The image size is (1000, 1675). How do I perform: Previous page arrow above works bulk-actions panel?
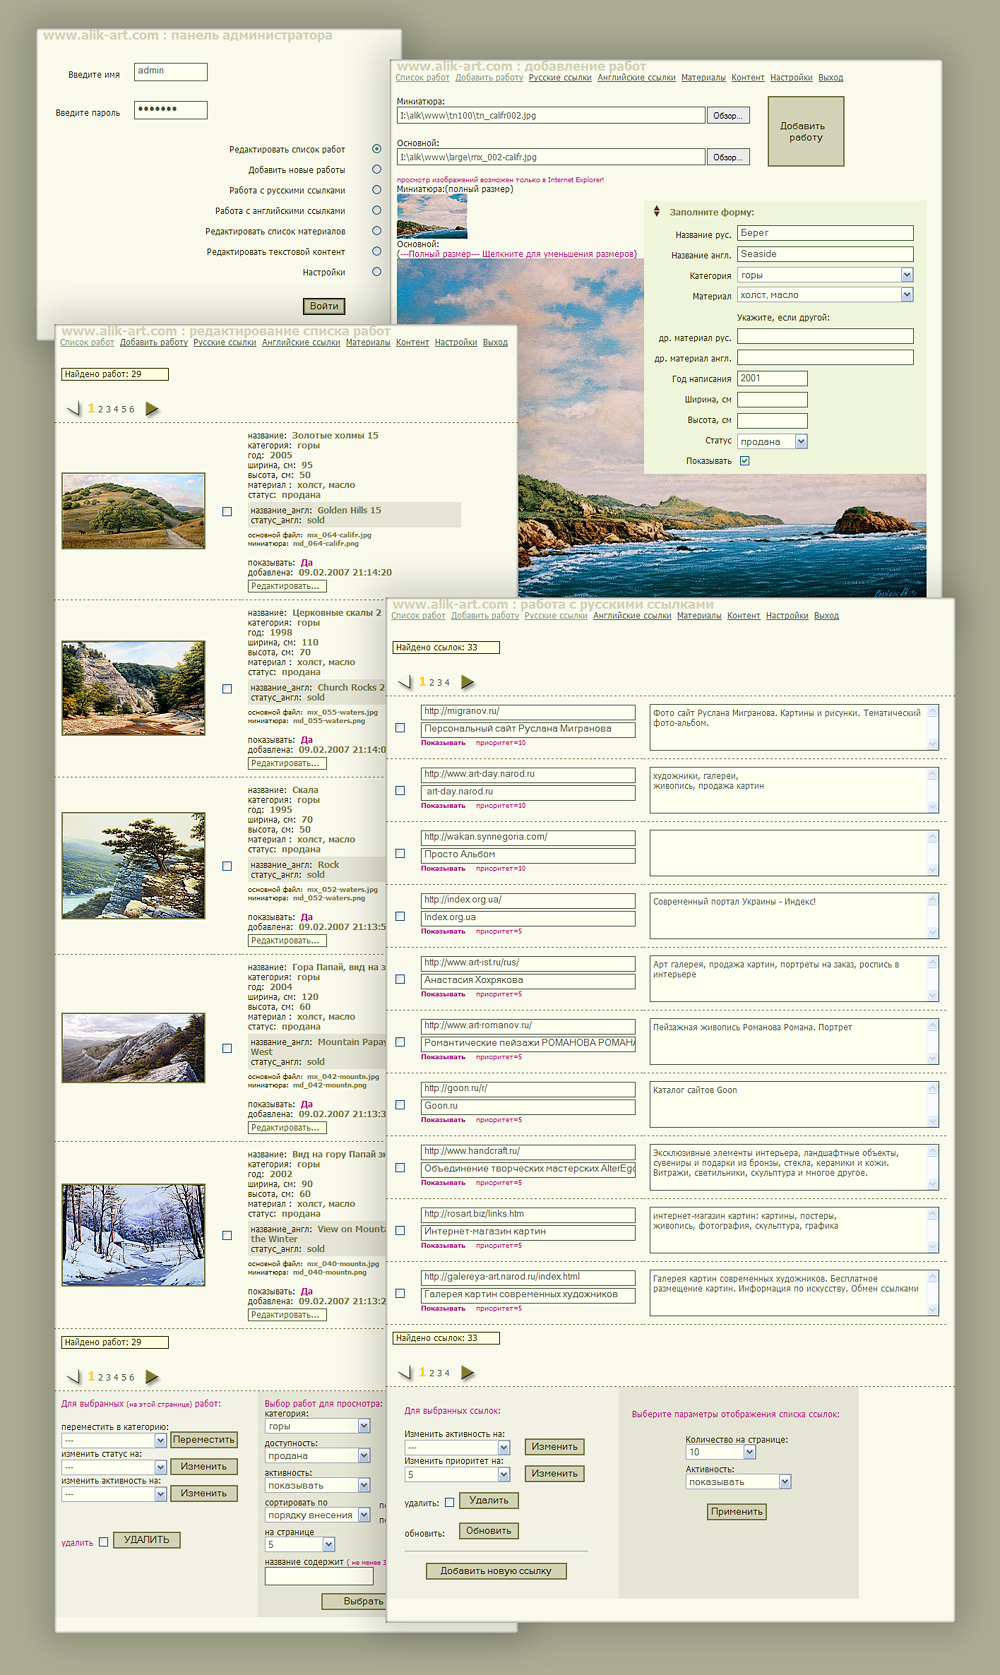coord(73,1377)
